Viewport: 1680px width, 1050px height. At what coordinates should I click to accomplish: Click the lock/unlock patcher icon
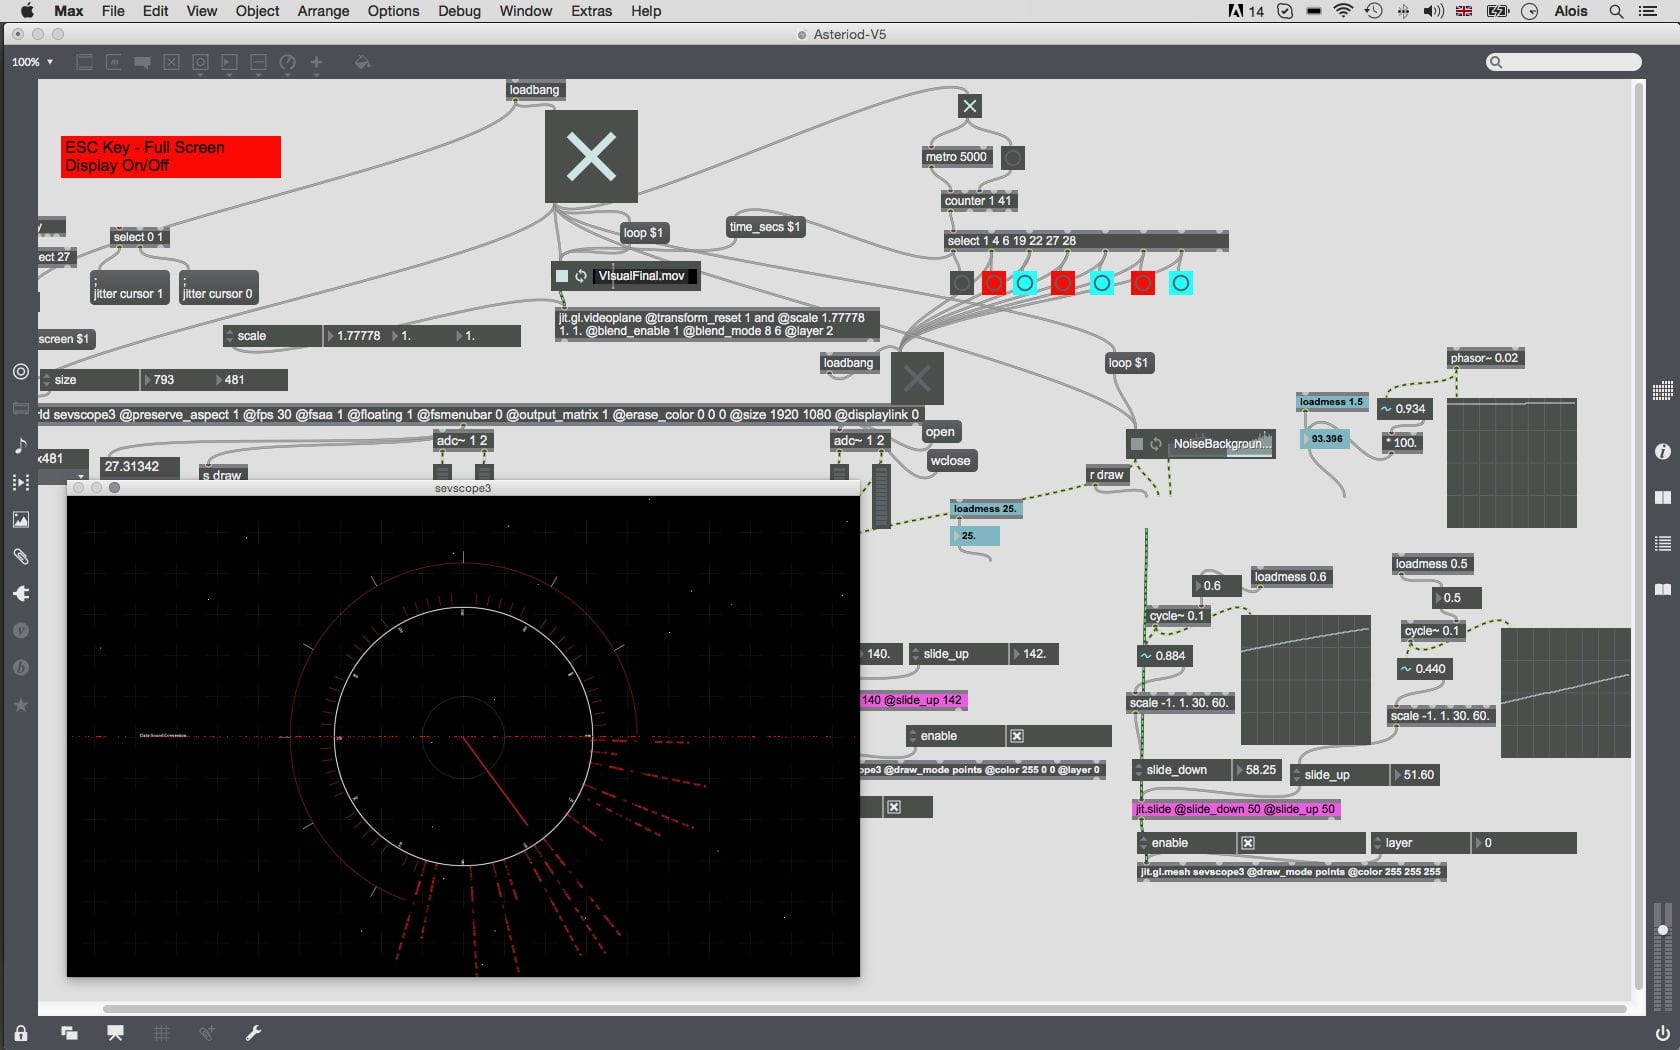click(x=21, y=1033)
